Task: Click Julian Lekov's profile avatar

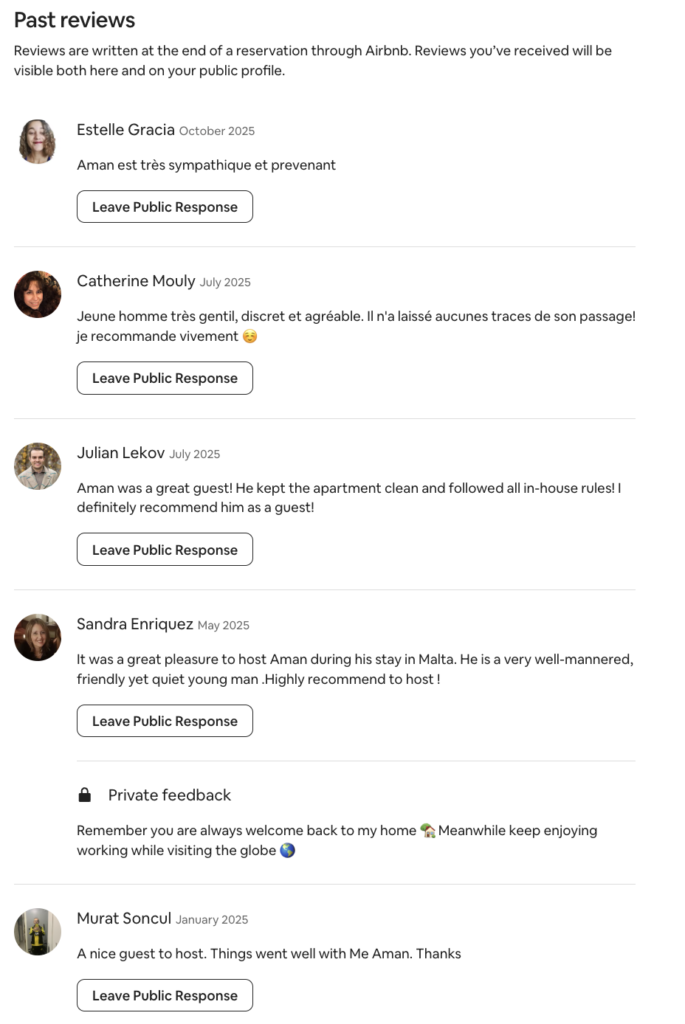Action: 37,466
